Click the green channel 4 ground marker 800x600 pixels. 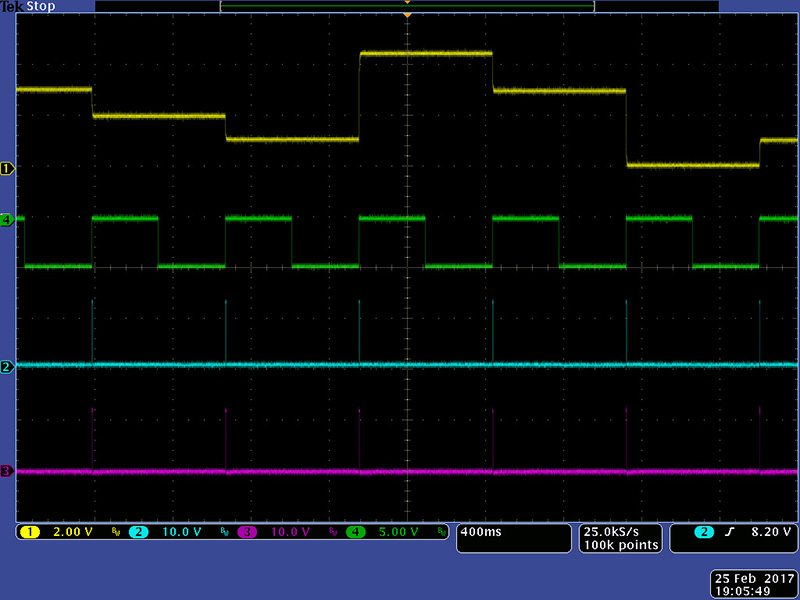tap(7, 219)
